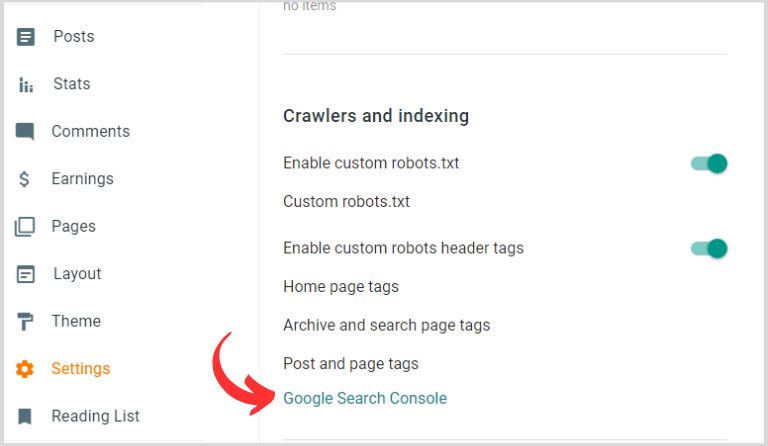Select the Comments speech bubble icon
The width and height of the screenshot is (768, 446).
click(x=25, y=132)
